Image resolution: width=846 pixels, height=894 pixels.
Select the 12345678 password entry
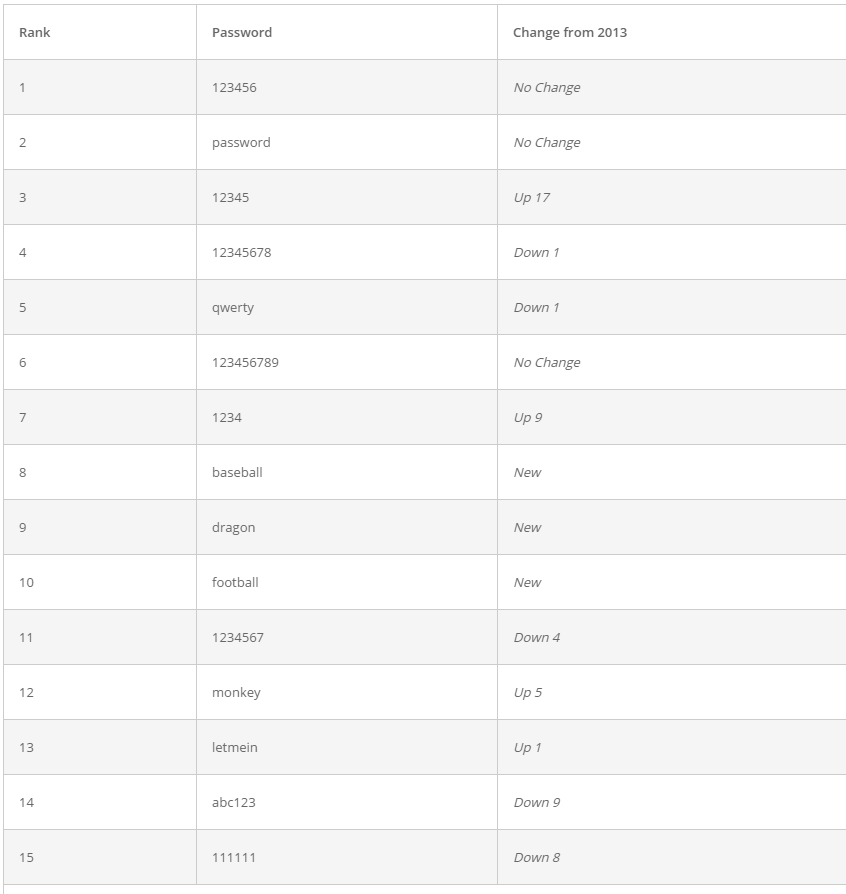coord(242,253)
